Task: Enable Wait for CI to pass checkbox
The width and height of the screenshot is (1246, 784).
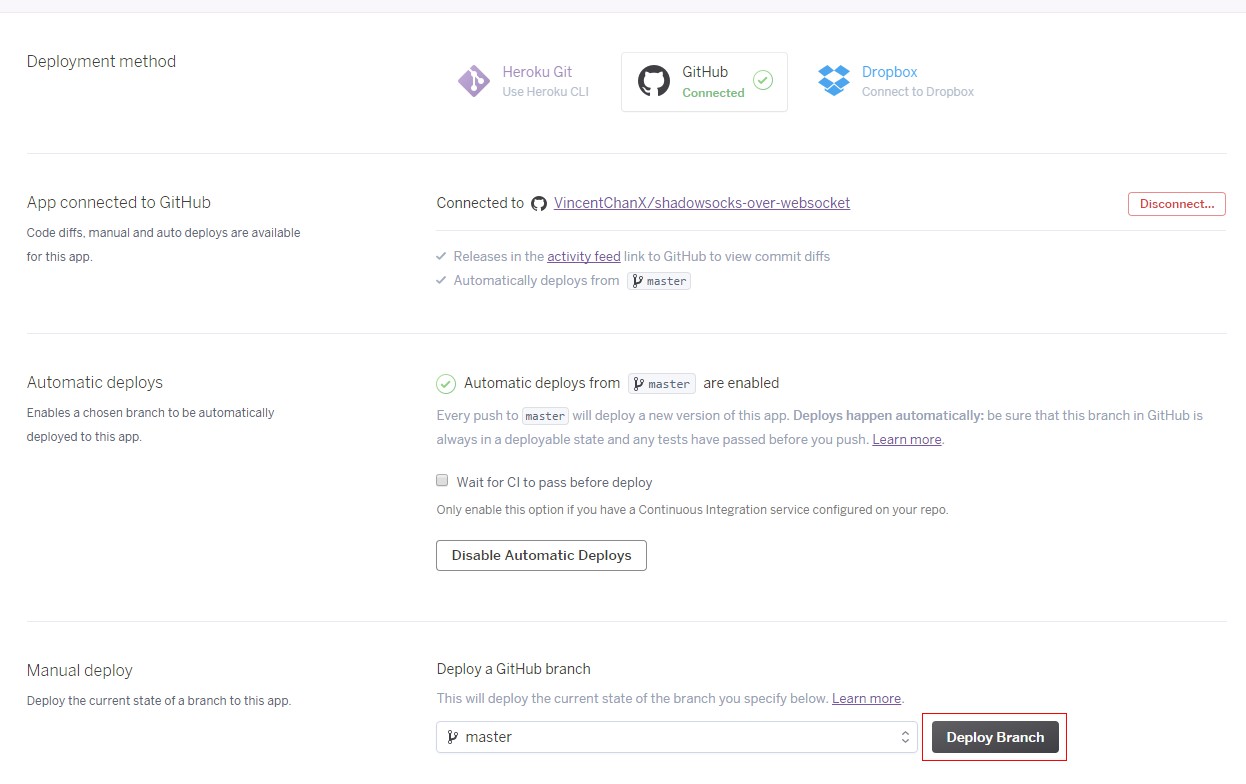Action: 442,481
